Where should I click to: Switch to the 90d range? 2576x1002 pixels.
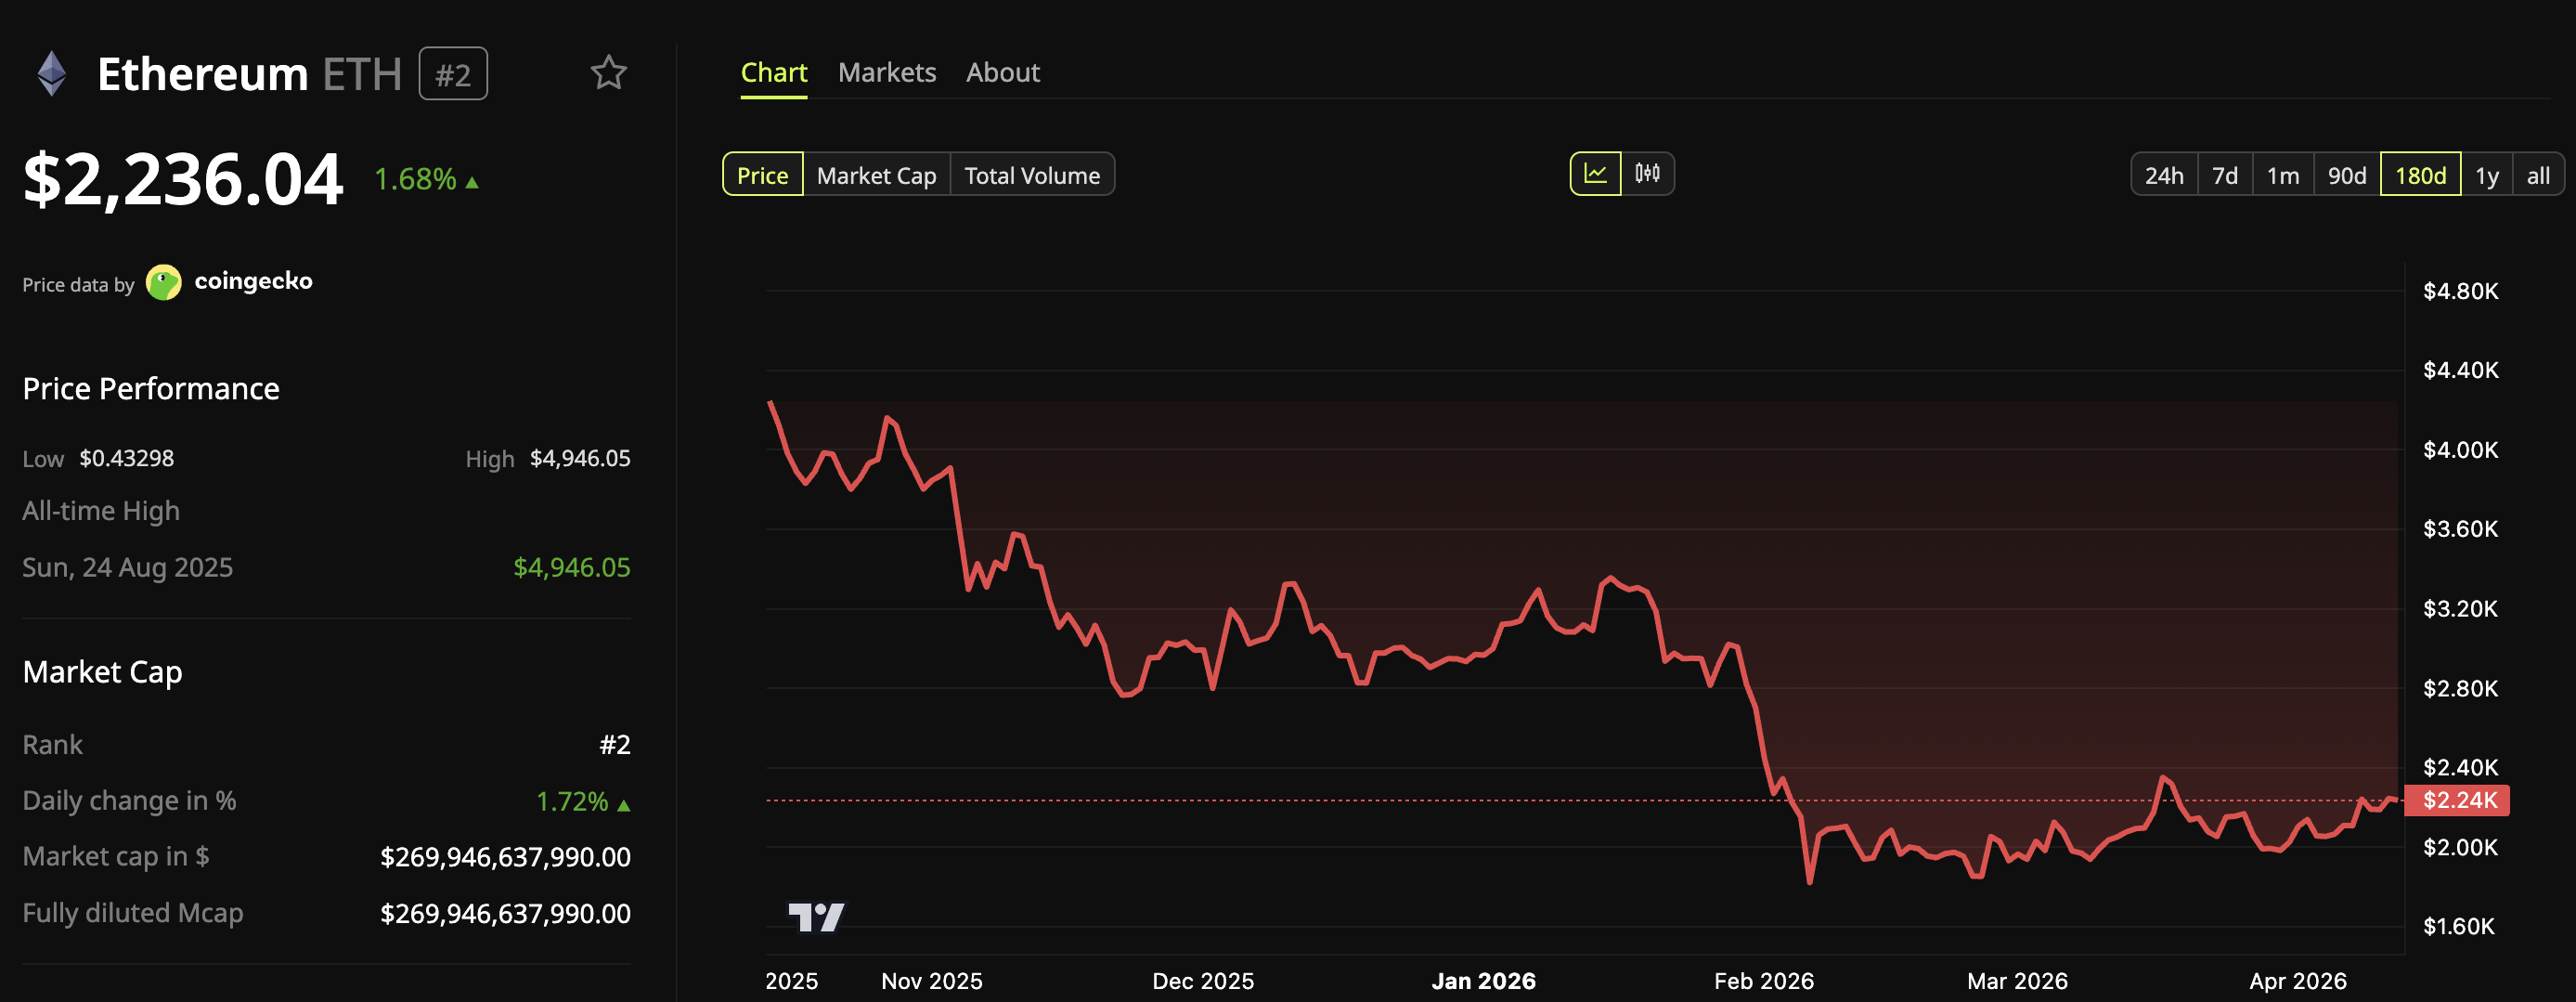[2346, 174]
